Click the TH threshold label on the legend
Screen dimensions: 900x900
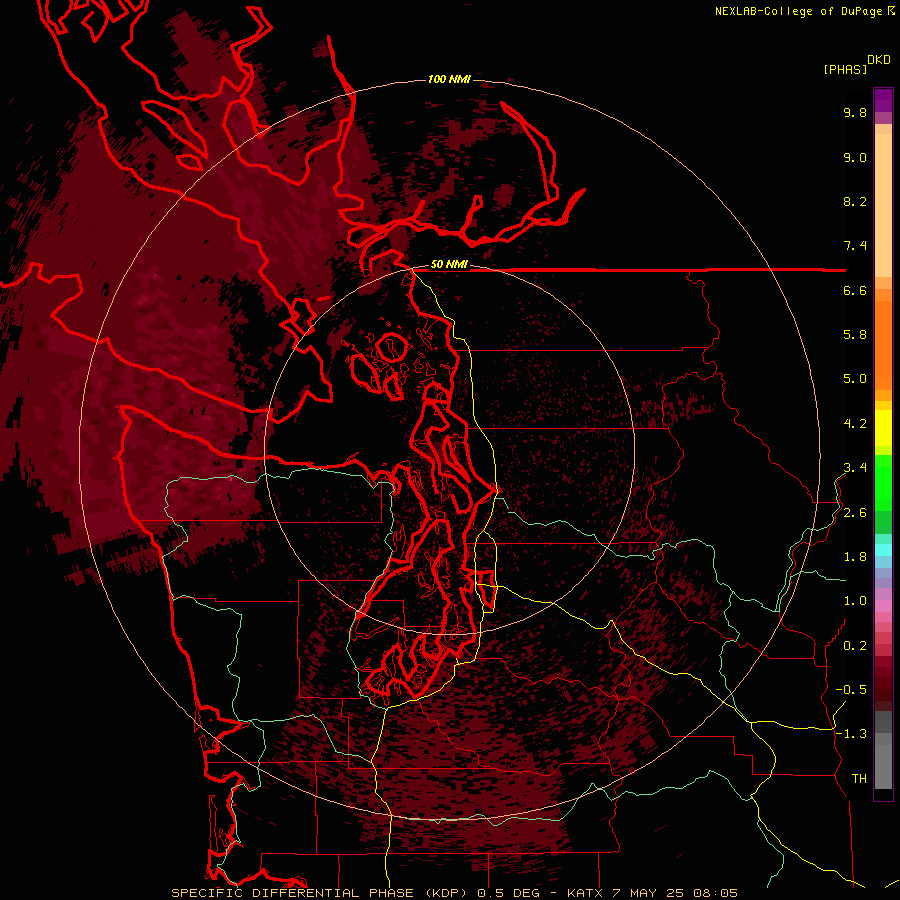tap(859, 779)
